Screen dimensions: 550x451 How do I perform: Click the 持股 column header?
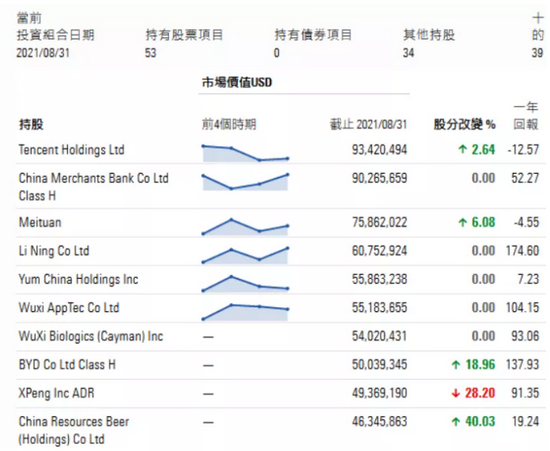coord(31,124)
